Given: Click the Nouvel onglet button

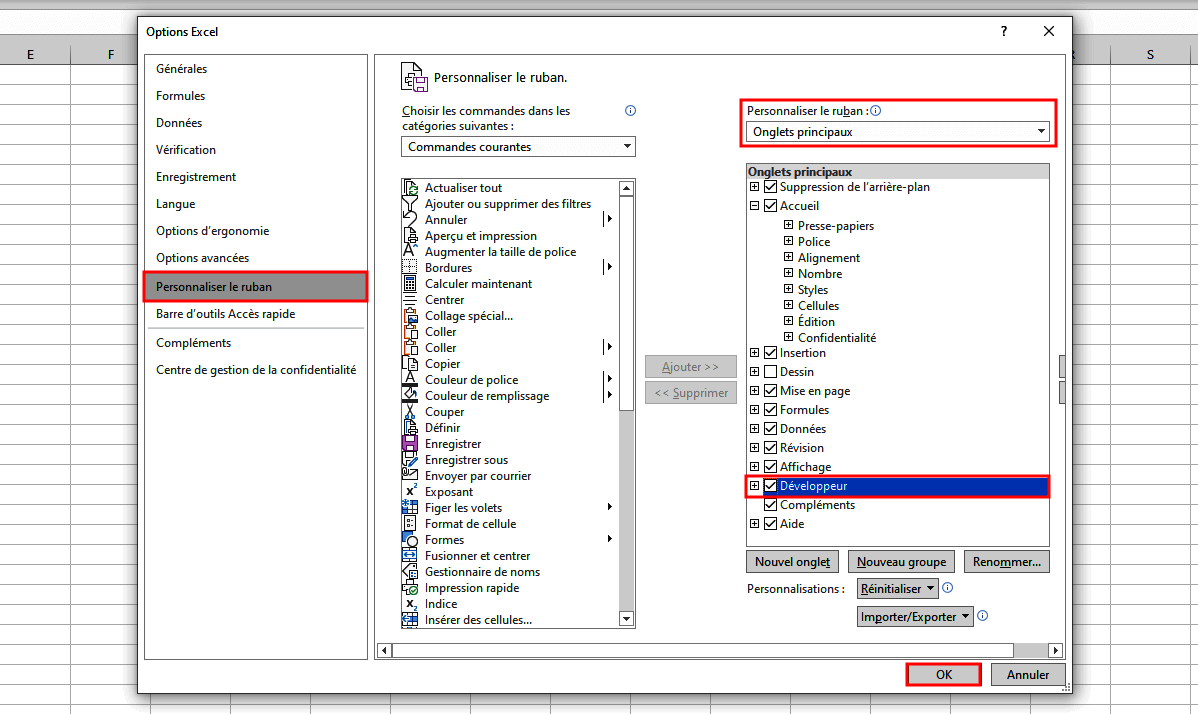Looking at the screenshot, I should [792, 562].
